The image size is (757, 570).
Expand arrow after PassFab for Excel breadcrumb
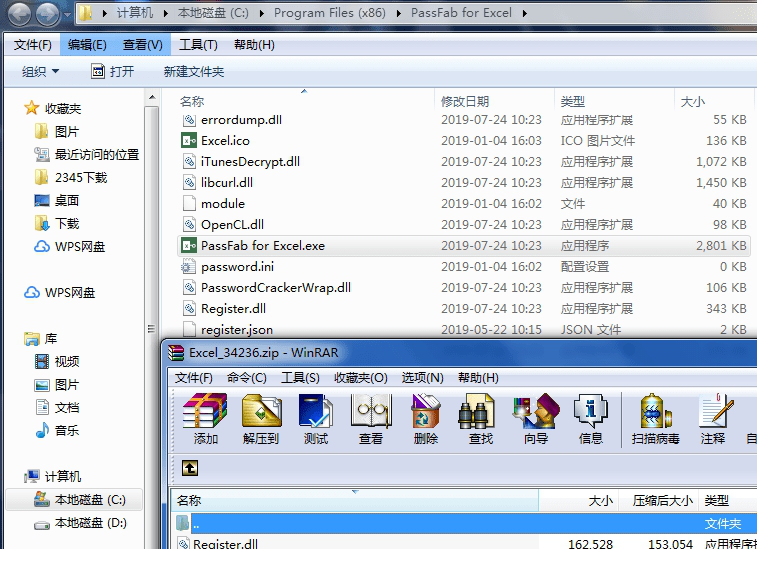525,14
